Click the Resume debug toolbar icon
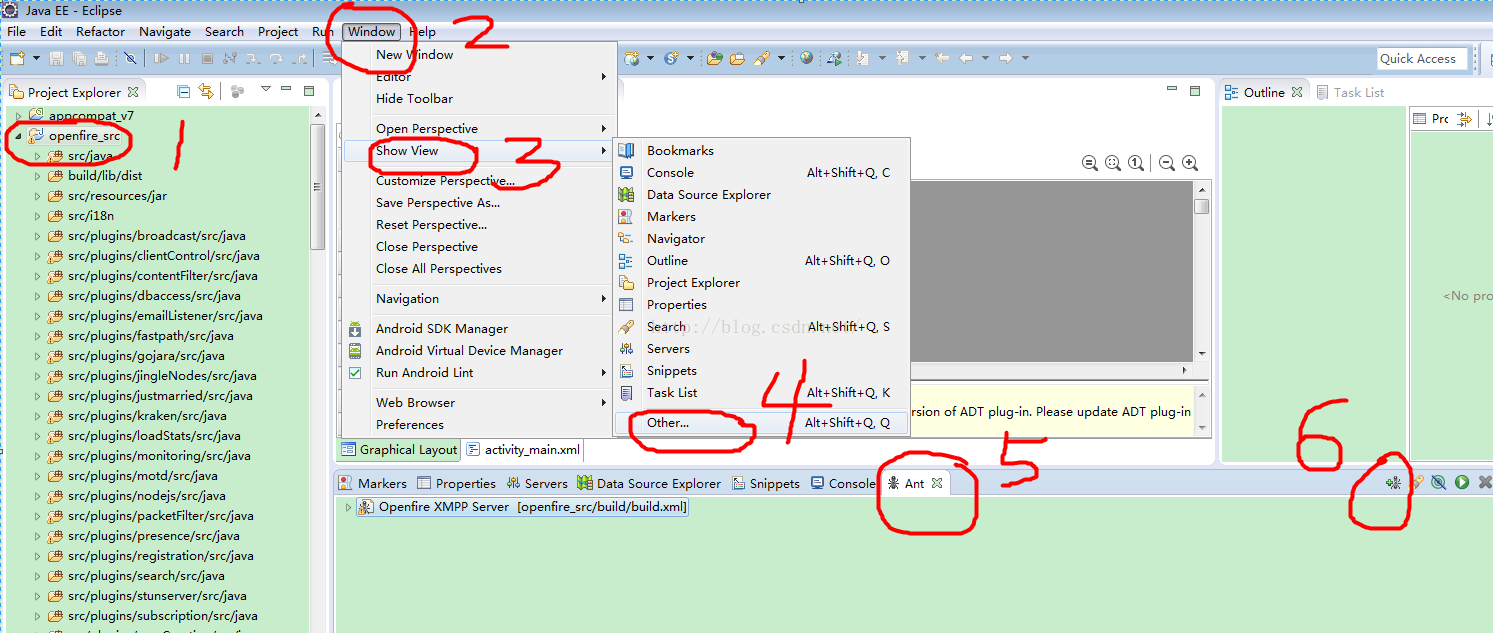Screen dimensions: 1493x633 [x=161, y=59]
